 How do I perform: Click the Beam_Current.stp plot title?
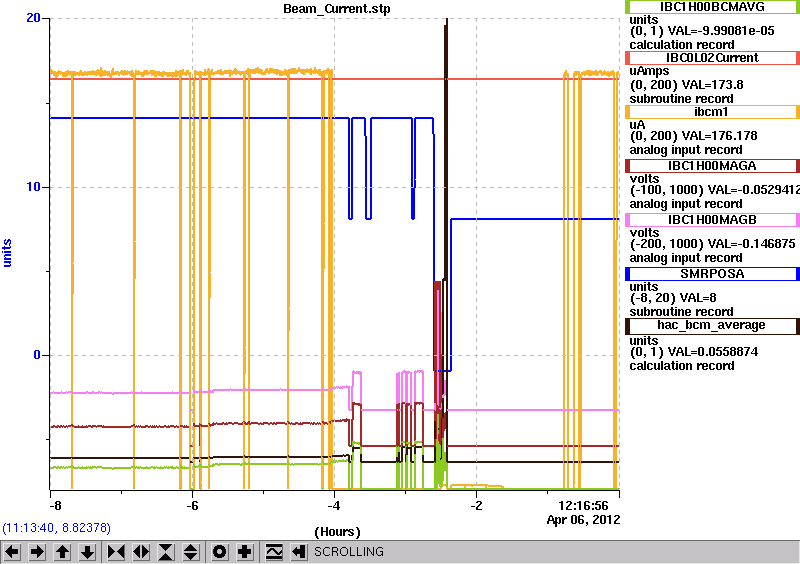pos(337,9)
